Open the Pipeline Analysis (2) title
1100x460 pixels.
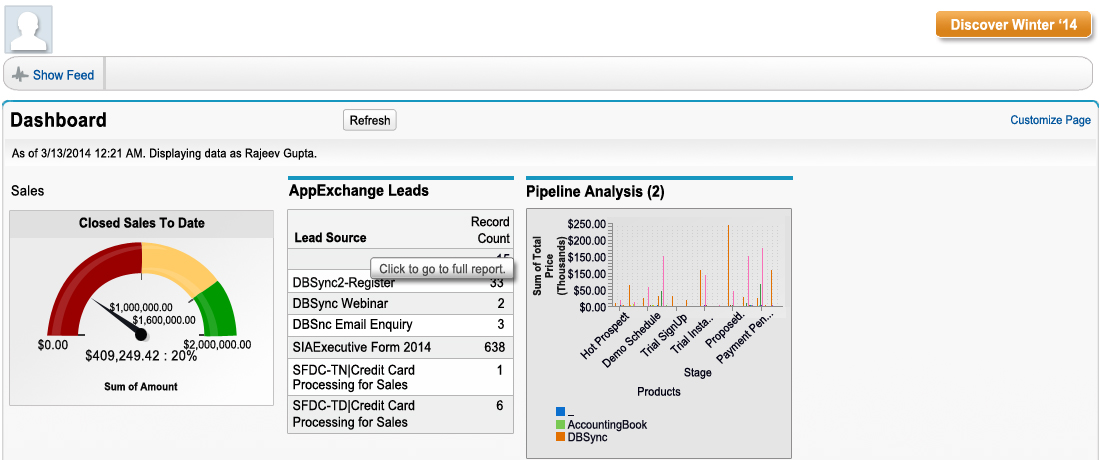595,191
